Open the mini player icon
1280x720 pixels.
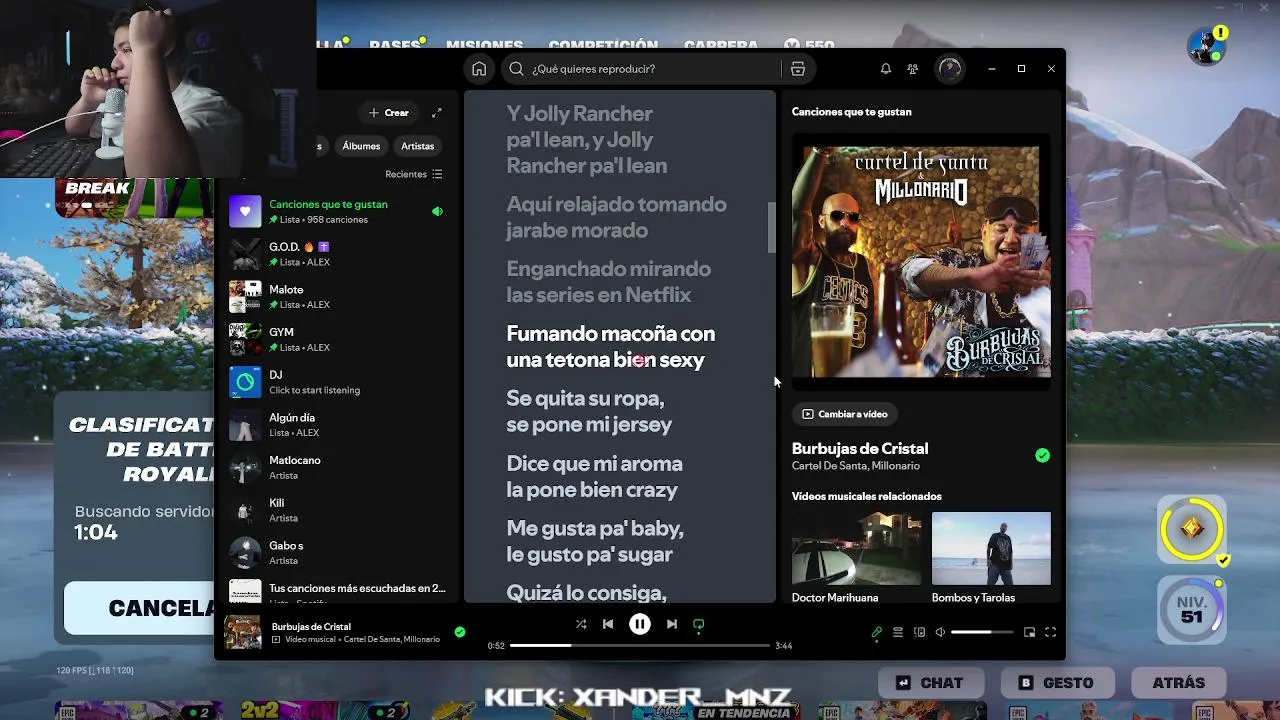pyautogui.click(x=1029, y=632)
